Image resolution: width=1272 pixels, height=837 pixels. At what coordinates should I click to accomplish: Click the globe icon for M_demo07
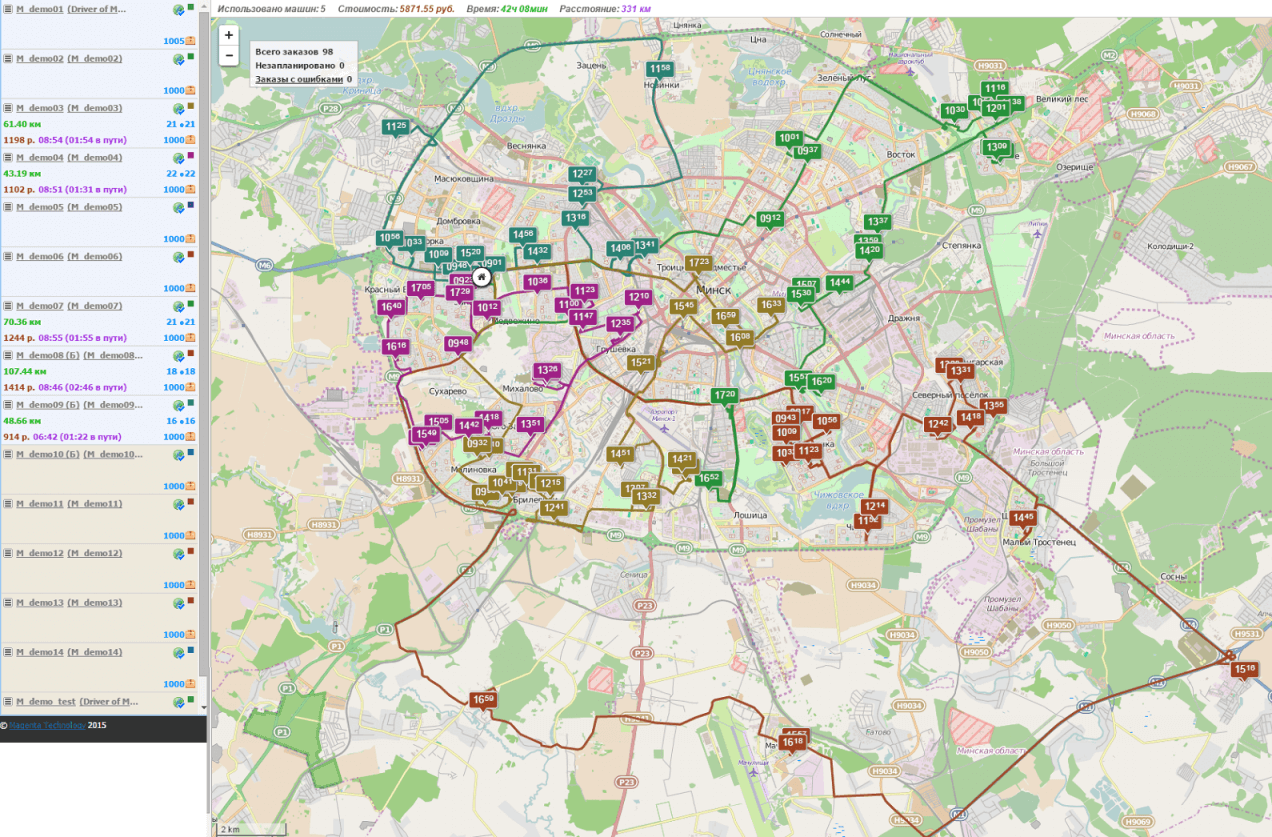click(x=178, y=306)
